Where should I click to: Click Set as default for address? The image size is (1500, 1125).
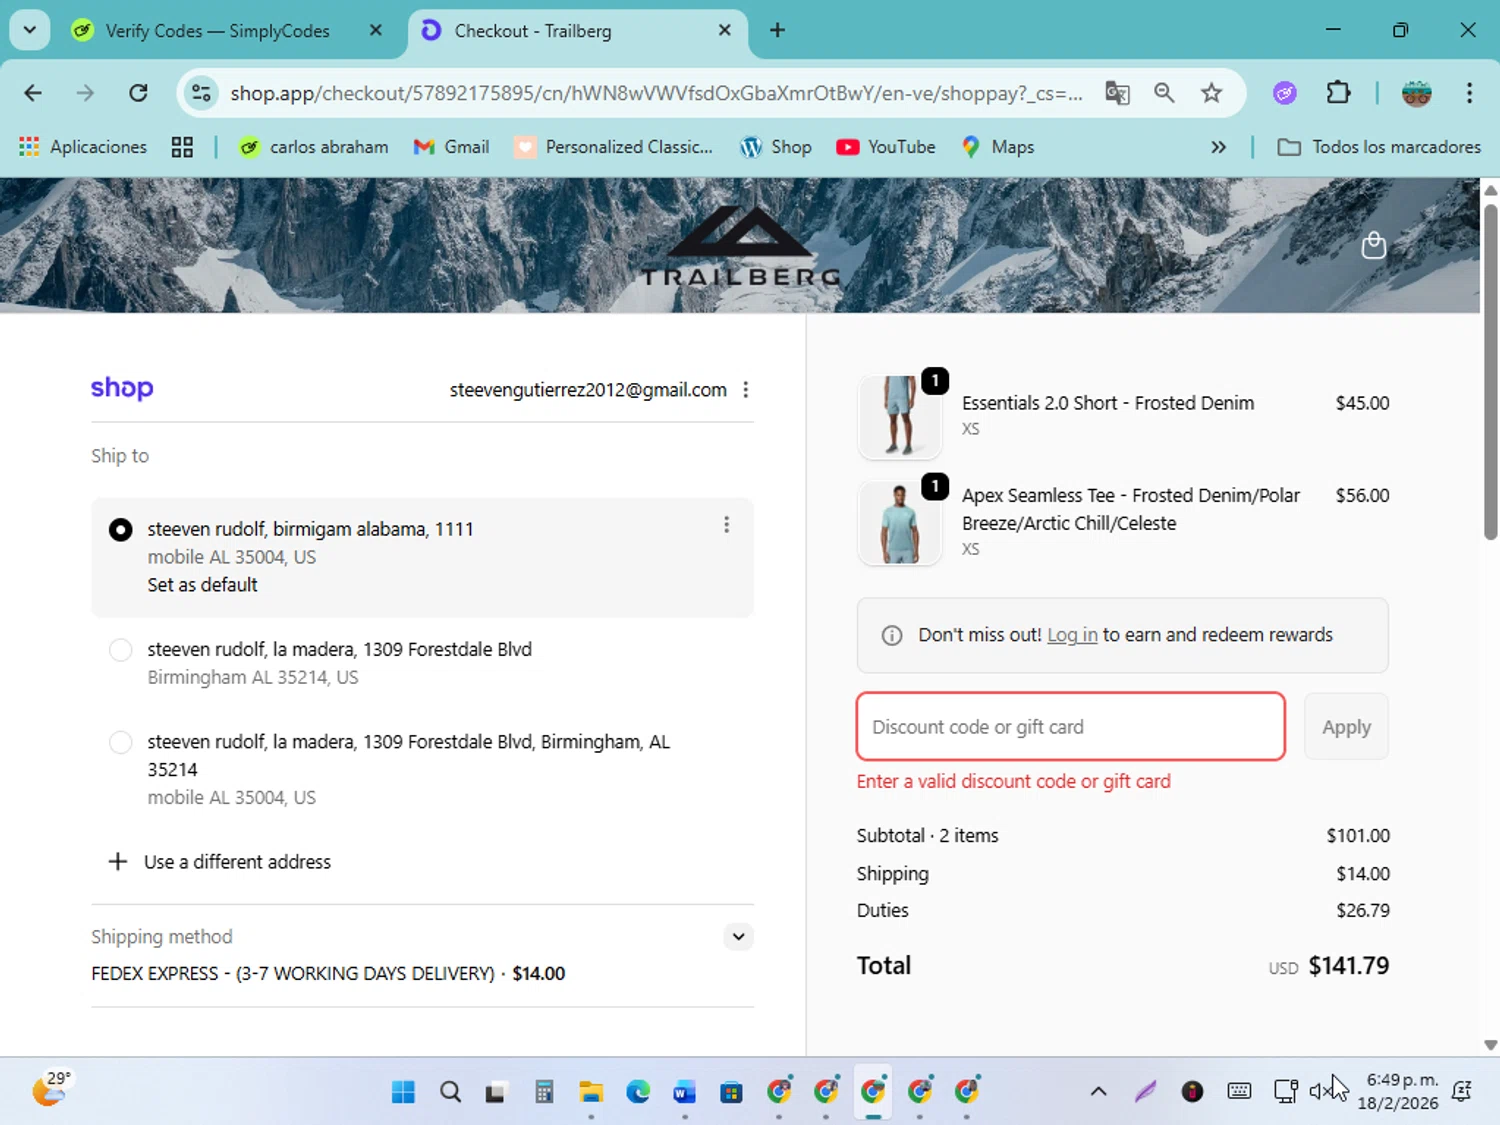click(203, 585)
